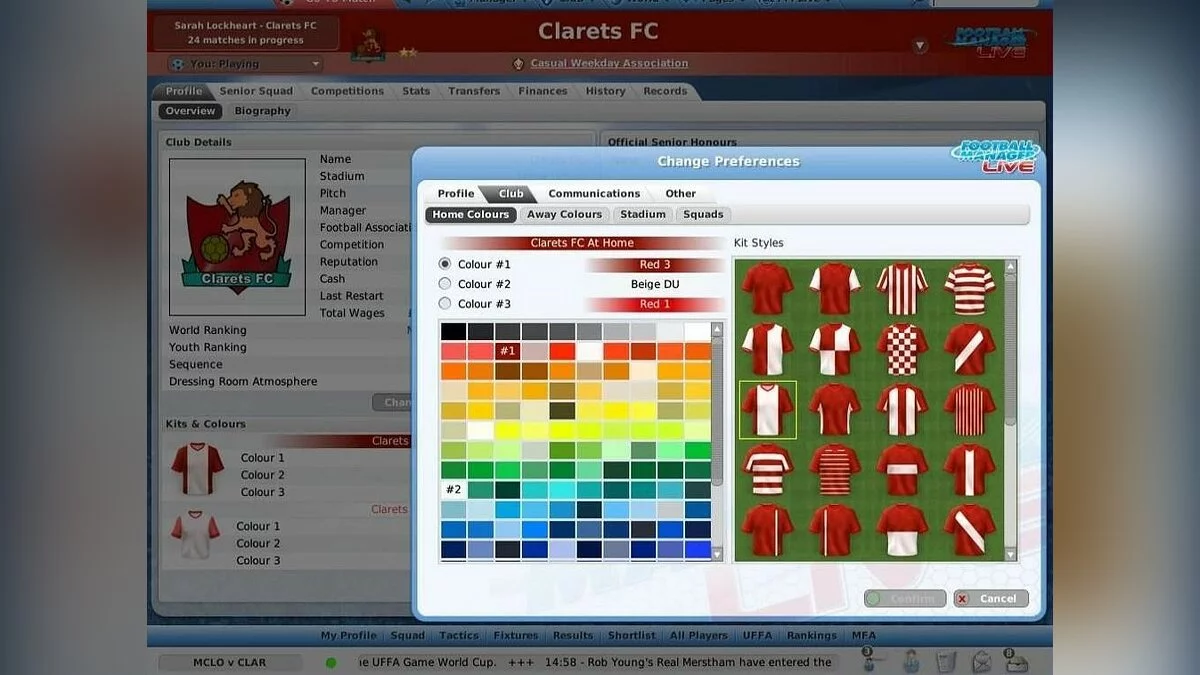
Task: Click the colour palette scrollbar down arrow
Action: point(717,554)
